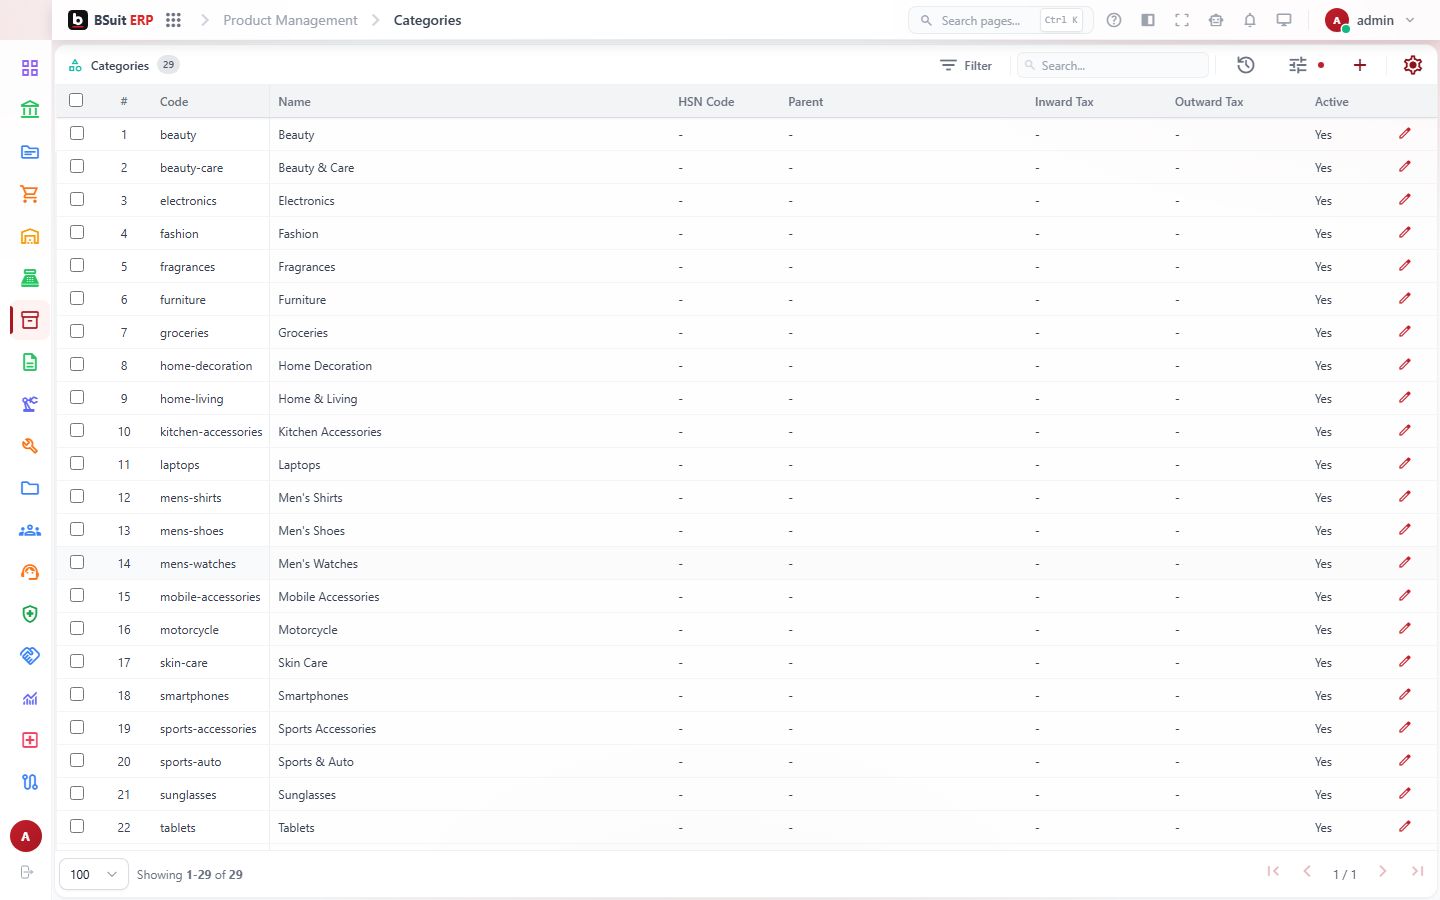Open the bank/finance sidebar icon

tap(30, 110)
